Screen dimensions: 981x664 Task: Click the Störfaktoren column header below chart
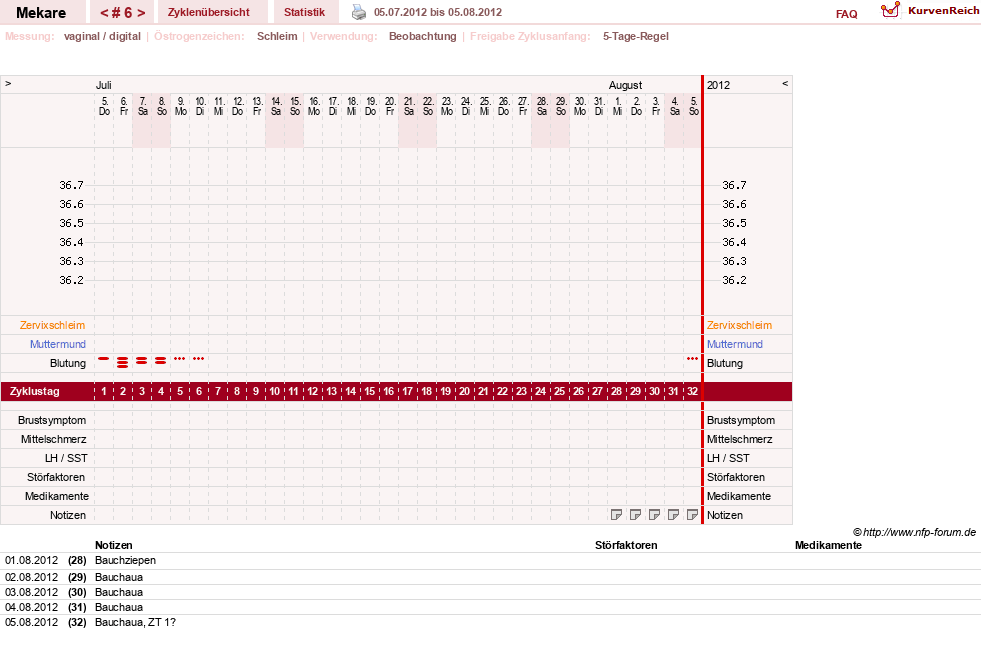[626, 545]
